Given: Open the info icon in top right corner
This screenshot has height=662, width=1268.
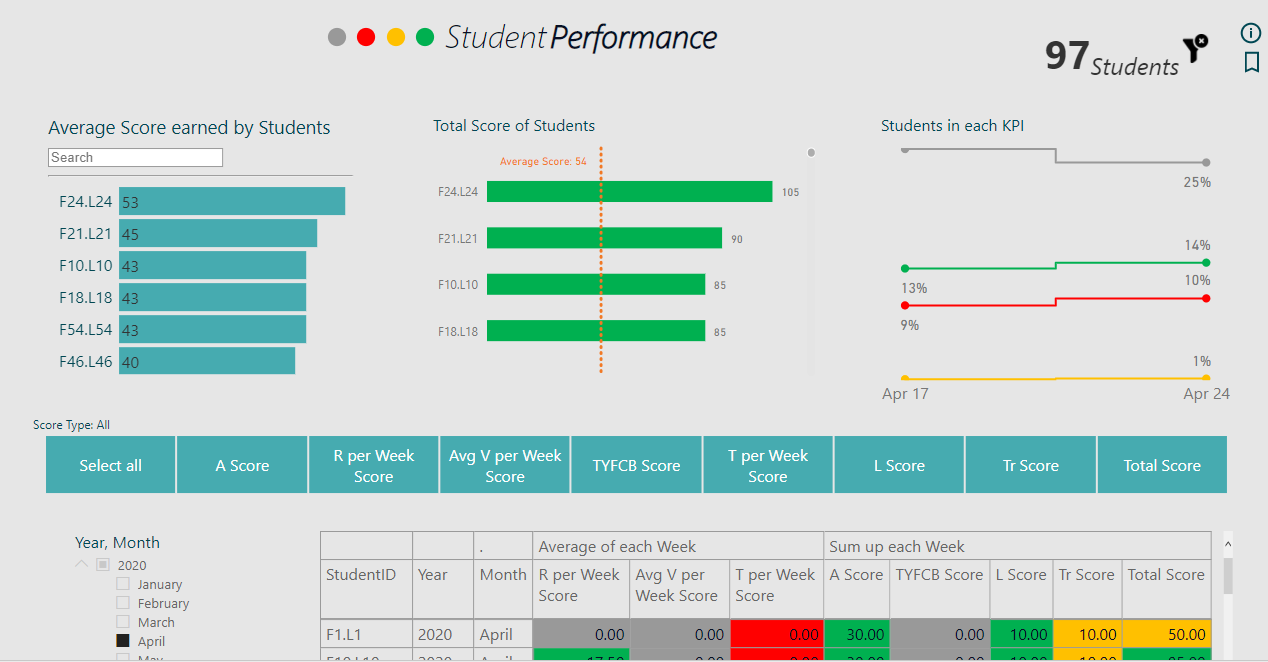Looking at the screenshot, I should pos(1250,33).
